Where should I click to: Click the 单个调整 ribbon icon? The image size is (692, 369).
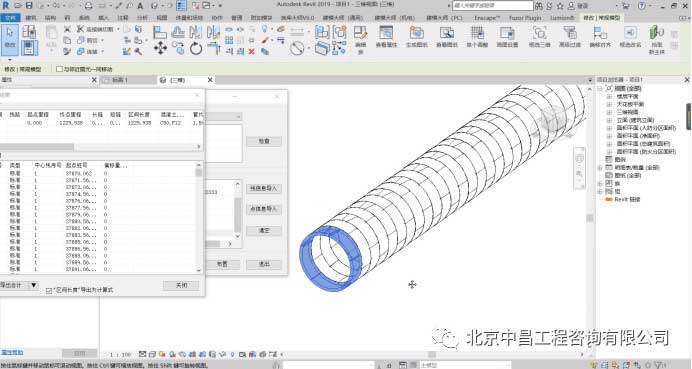coord(477,37)
